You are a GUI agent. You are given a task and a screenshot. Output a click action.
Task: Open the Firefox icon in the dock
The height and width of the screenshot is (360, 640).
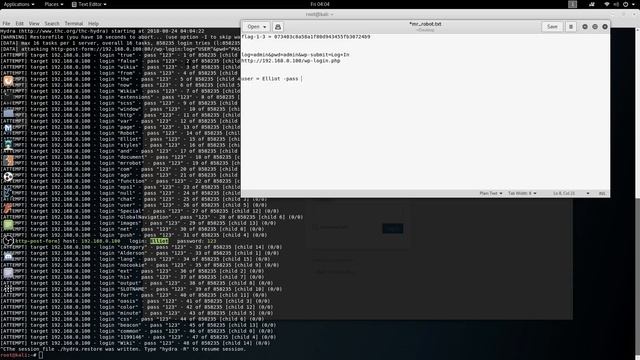coord(8,81)
